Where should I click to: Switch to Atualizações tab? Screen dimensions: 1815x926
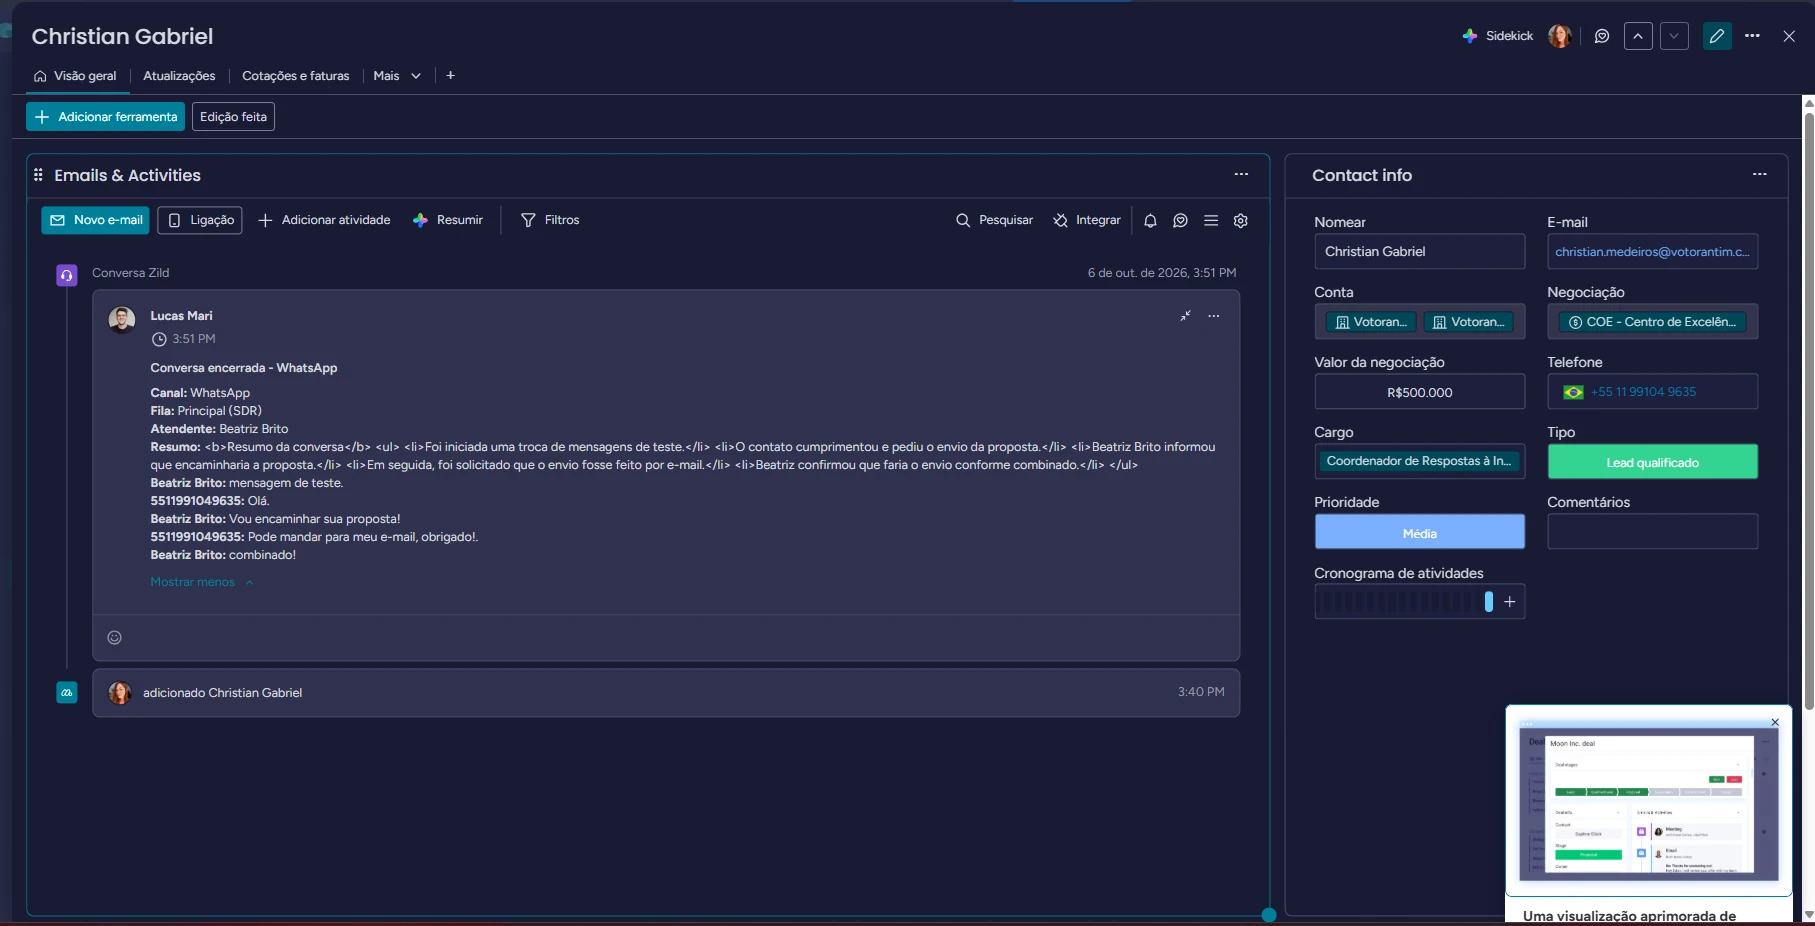click(179, 76)
